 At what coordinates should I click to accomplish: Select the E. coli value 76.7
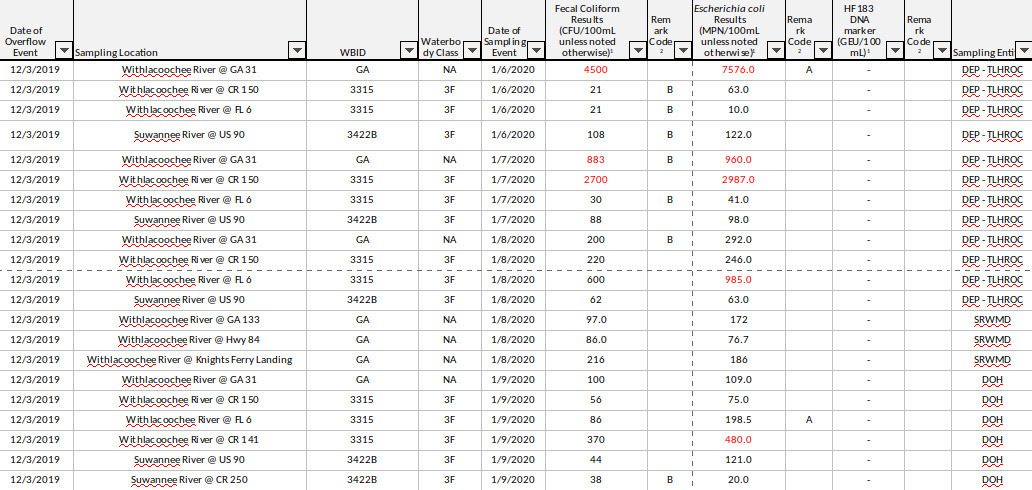(738, 340)
